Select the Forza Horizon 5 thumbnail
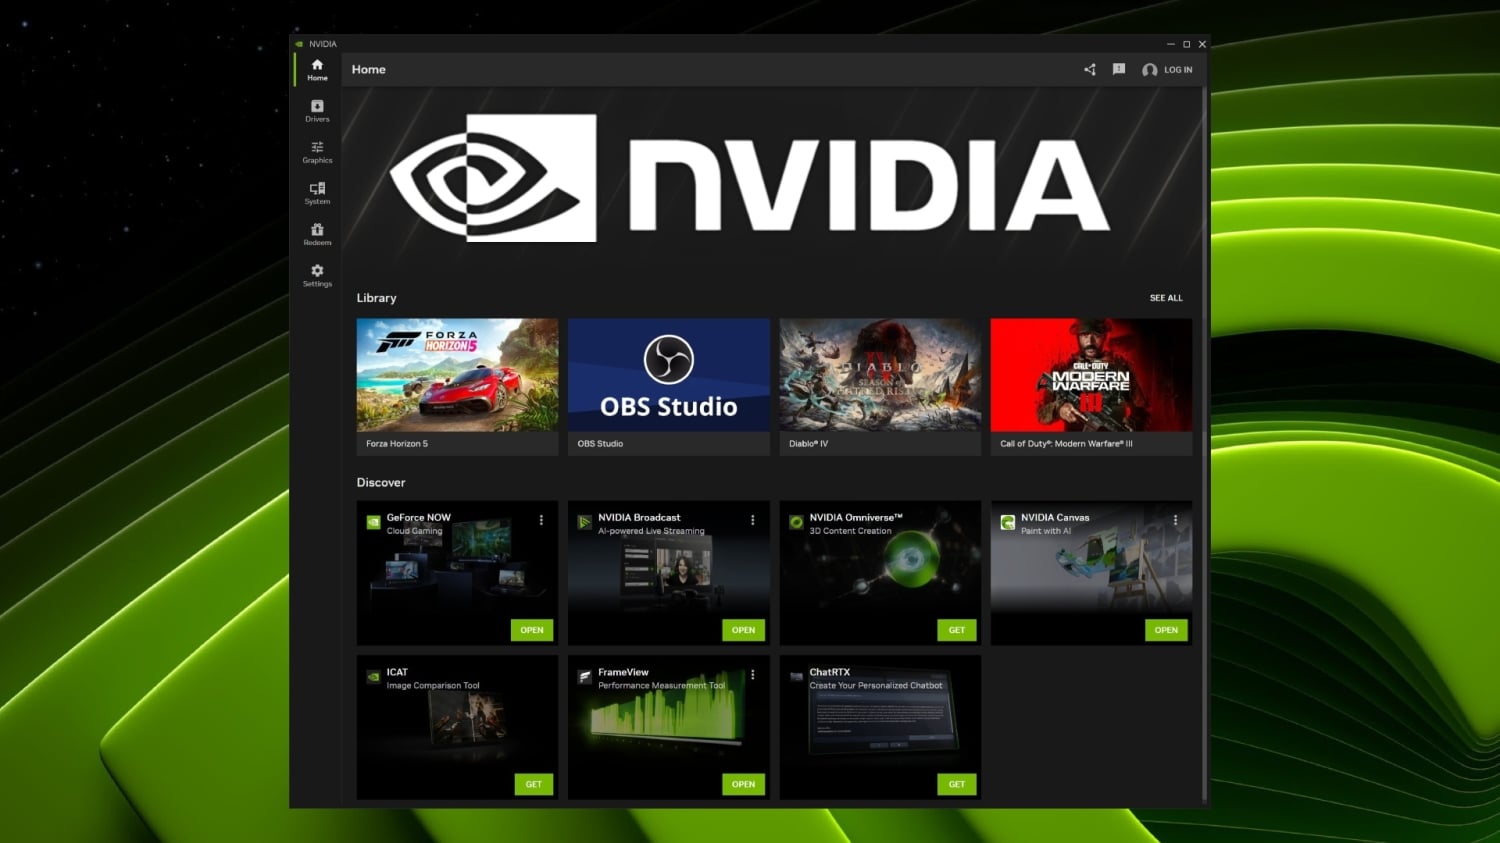This screenshot has height=843, width=1500. point(457,376)
